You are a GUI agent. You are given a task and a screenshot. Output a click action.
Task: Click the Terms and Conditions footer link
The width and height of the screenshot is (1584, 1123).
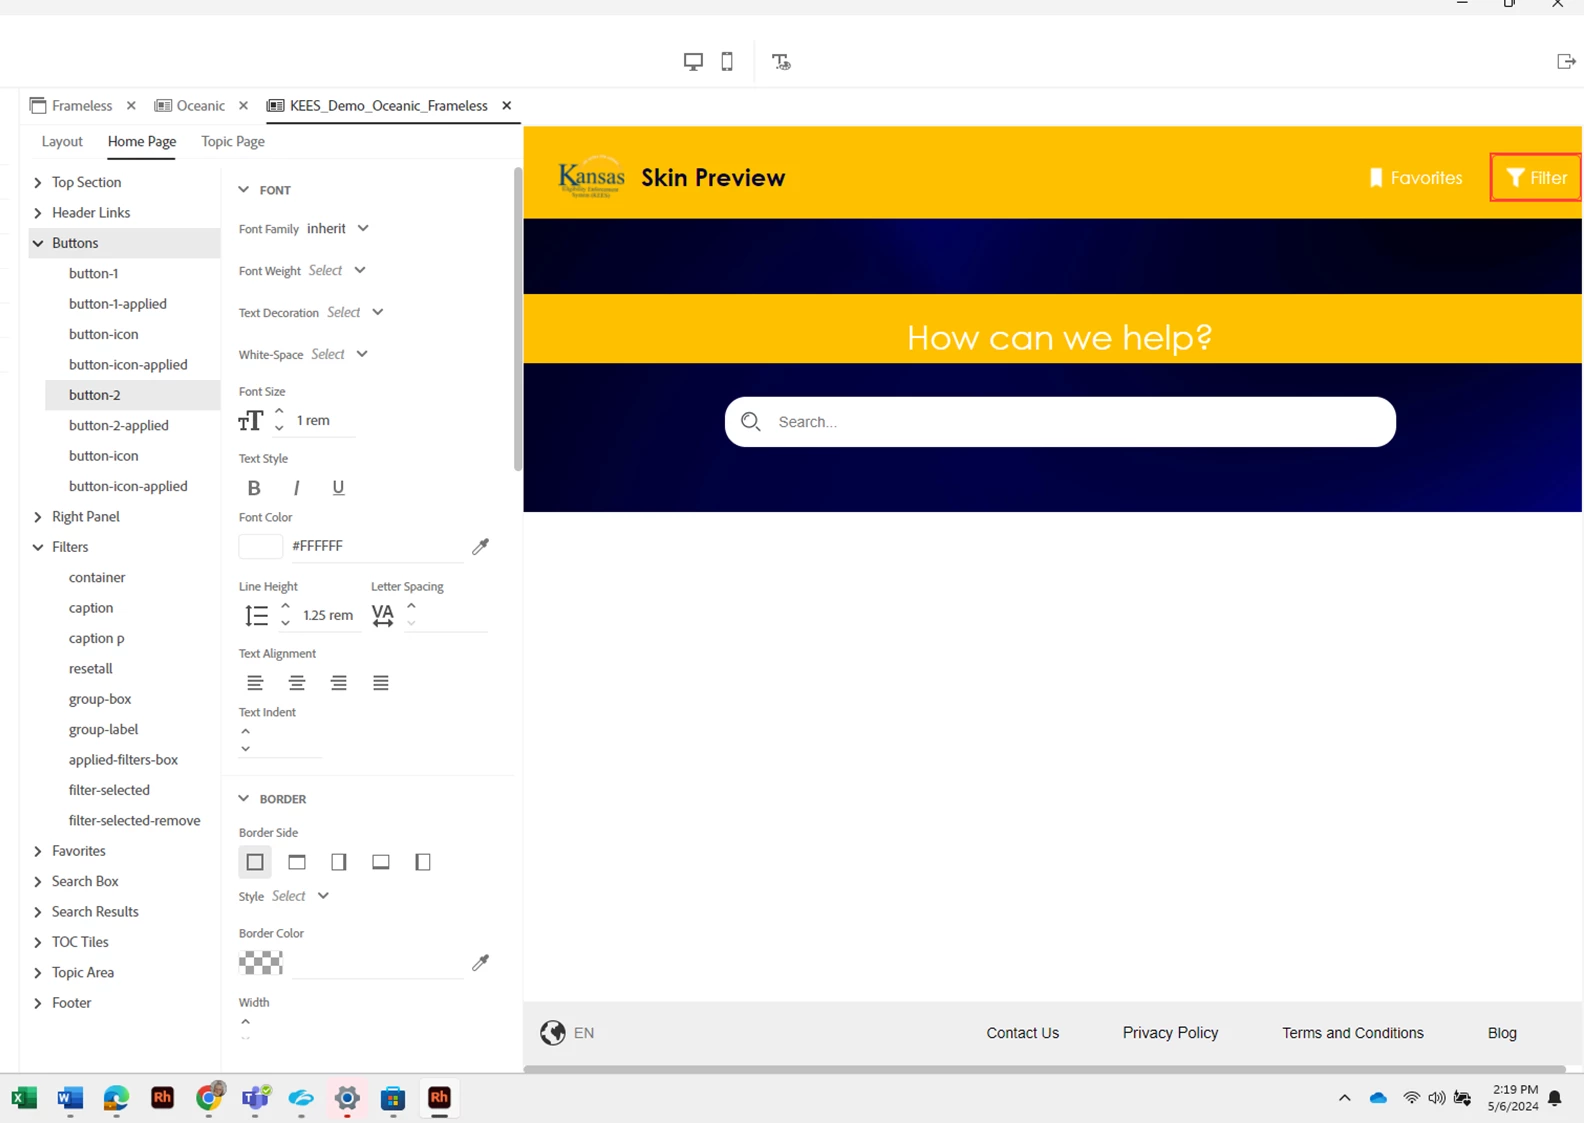(1352, 1033)
